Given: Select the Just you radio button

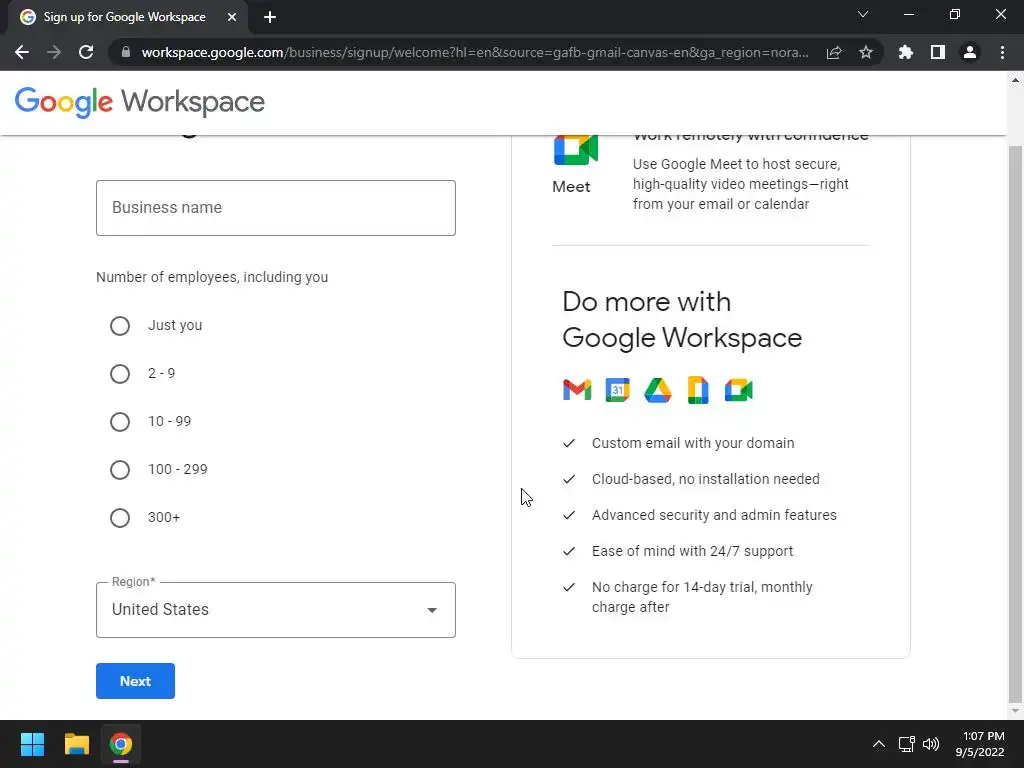Looking at the screenshot, I should pos(120,326).
